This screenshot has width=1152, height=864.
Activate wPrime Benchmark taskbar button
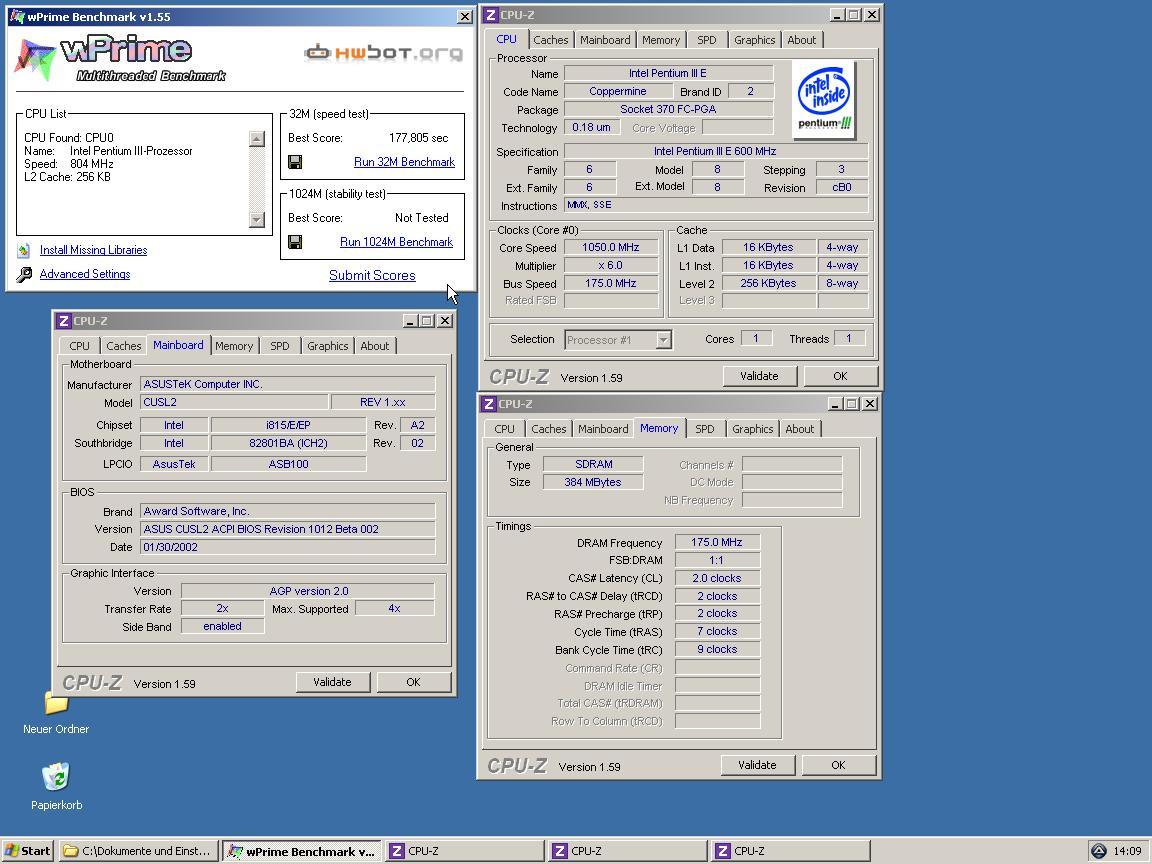(302, 851)
